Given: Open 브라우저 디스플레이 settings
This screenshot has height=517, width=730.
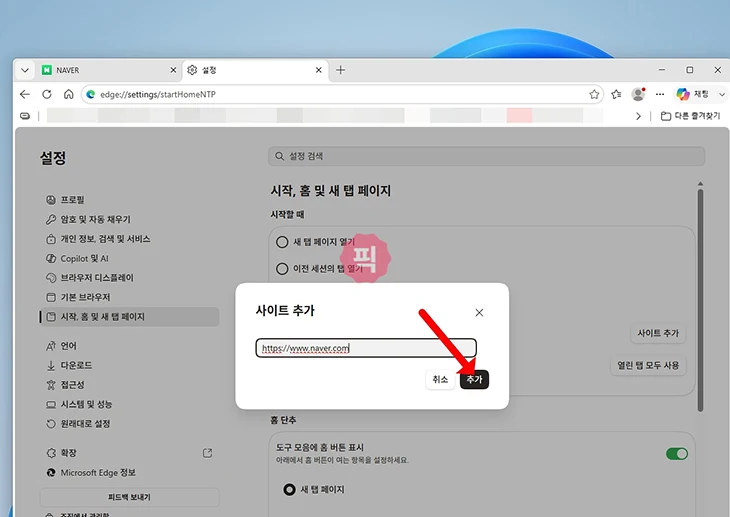Looking at the screenshot, I should (129, 278).
